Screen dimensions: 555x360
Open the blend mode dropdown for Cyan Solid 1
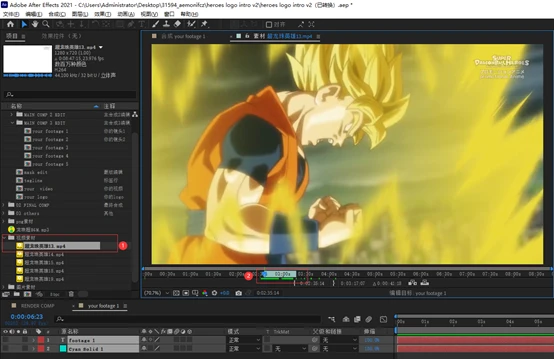[x=244, y=349]
